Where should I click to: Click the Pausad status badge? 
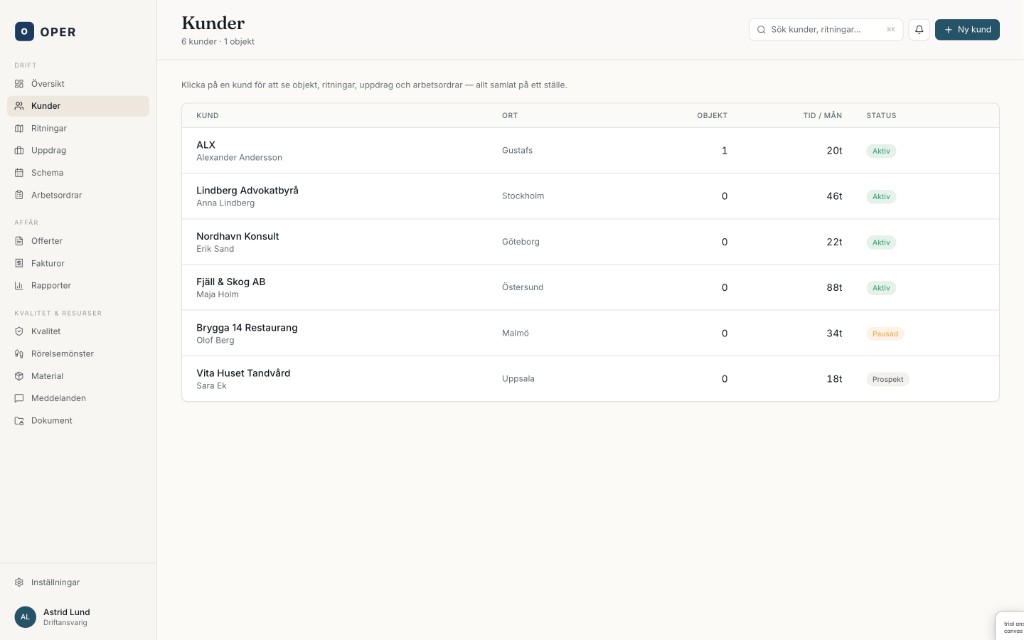(x=885, y=334)
